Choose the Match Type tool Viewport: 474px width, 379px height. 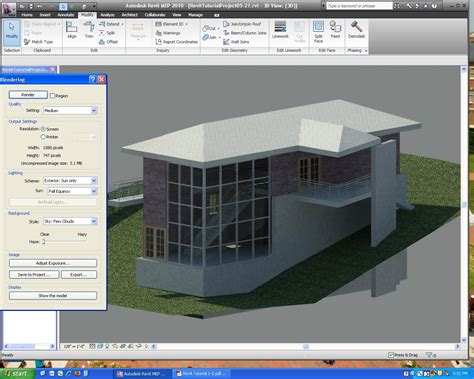38,42
